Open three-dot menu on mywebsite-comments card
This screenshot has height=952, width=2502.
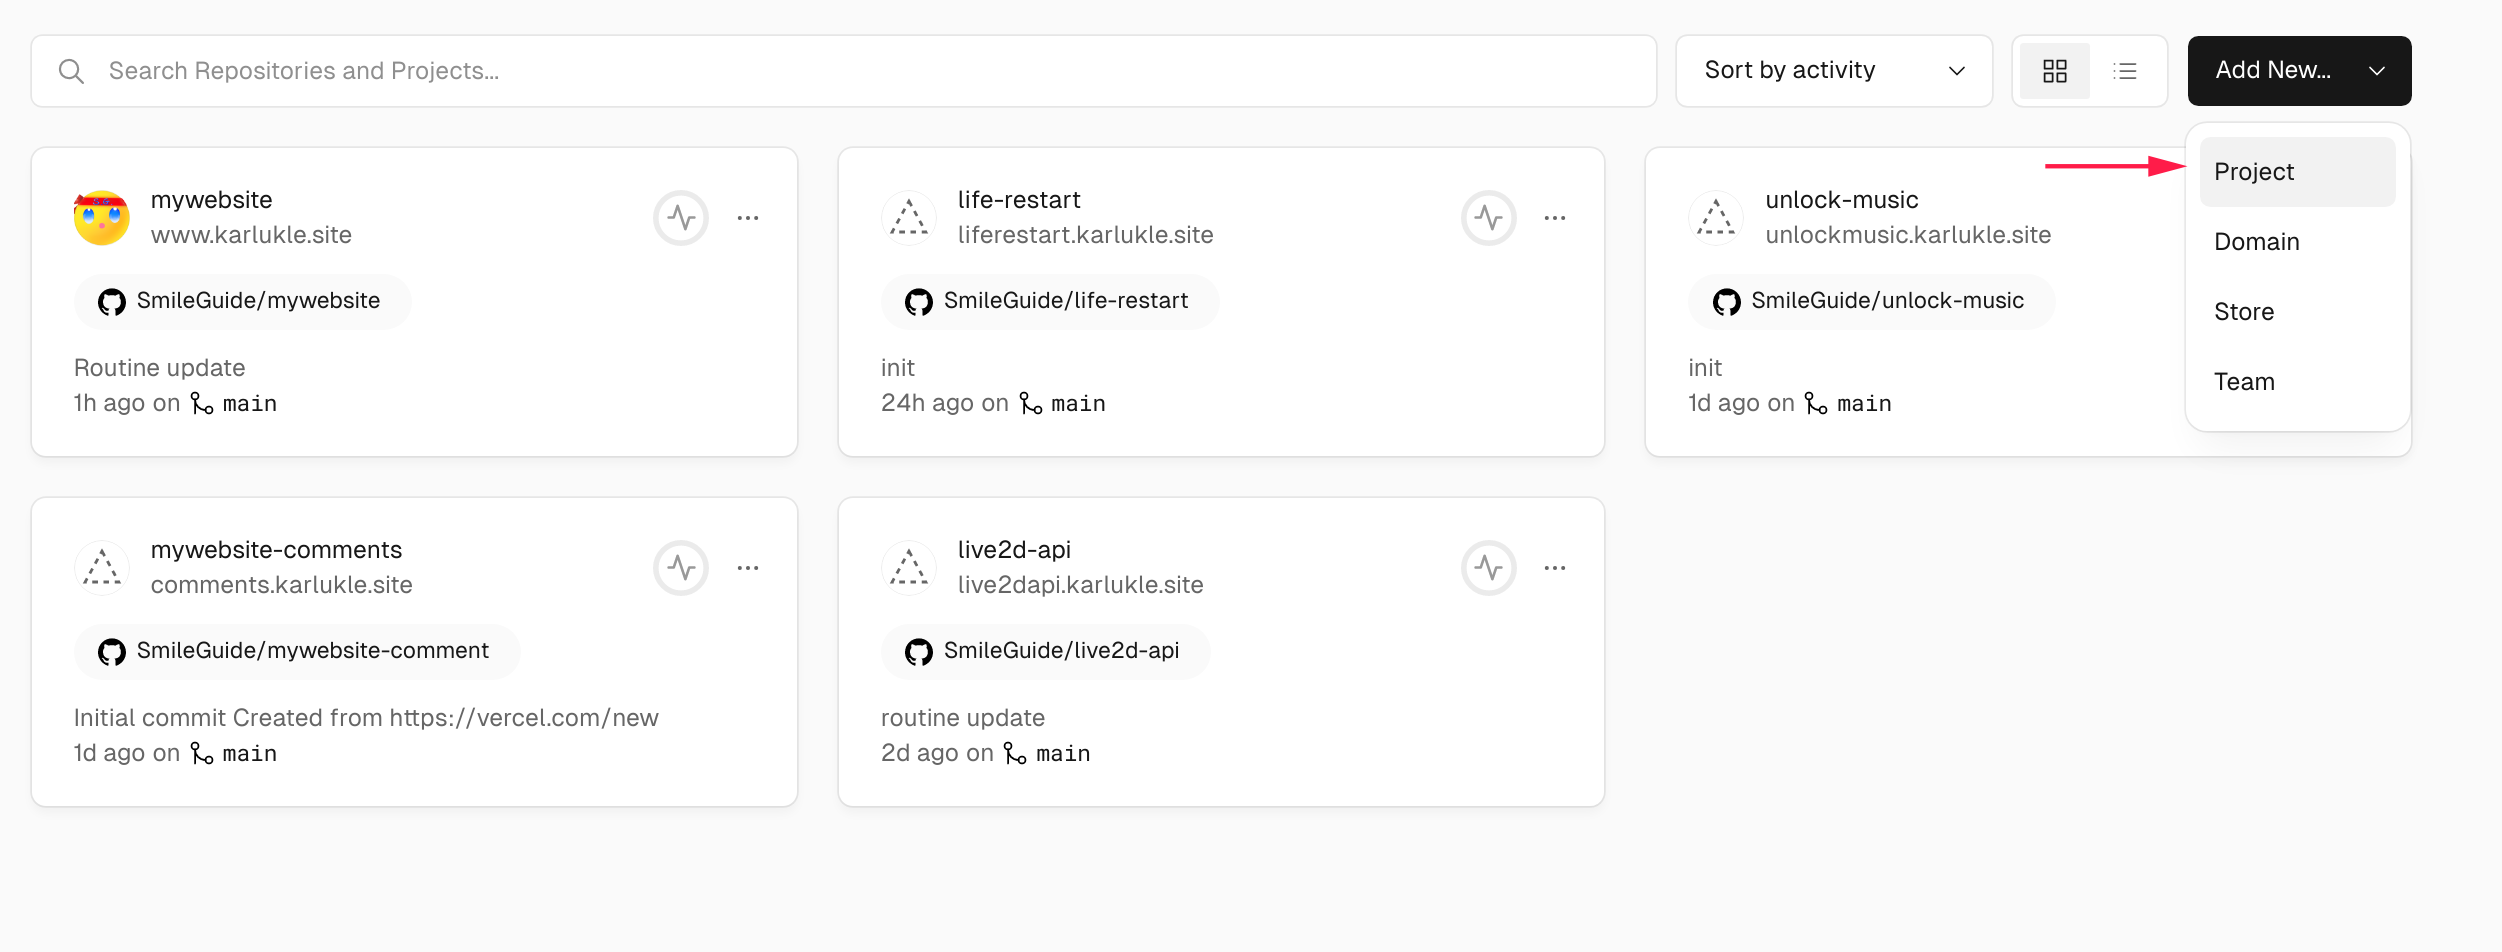(x=748, y=568)
